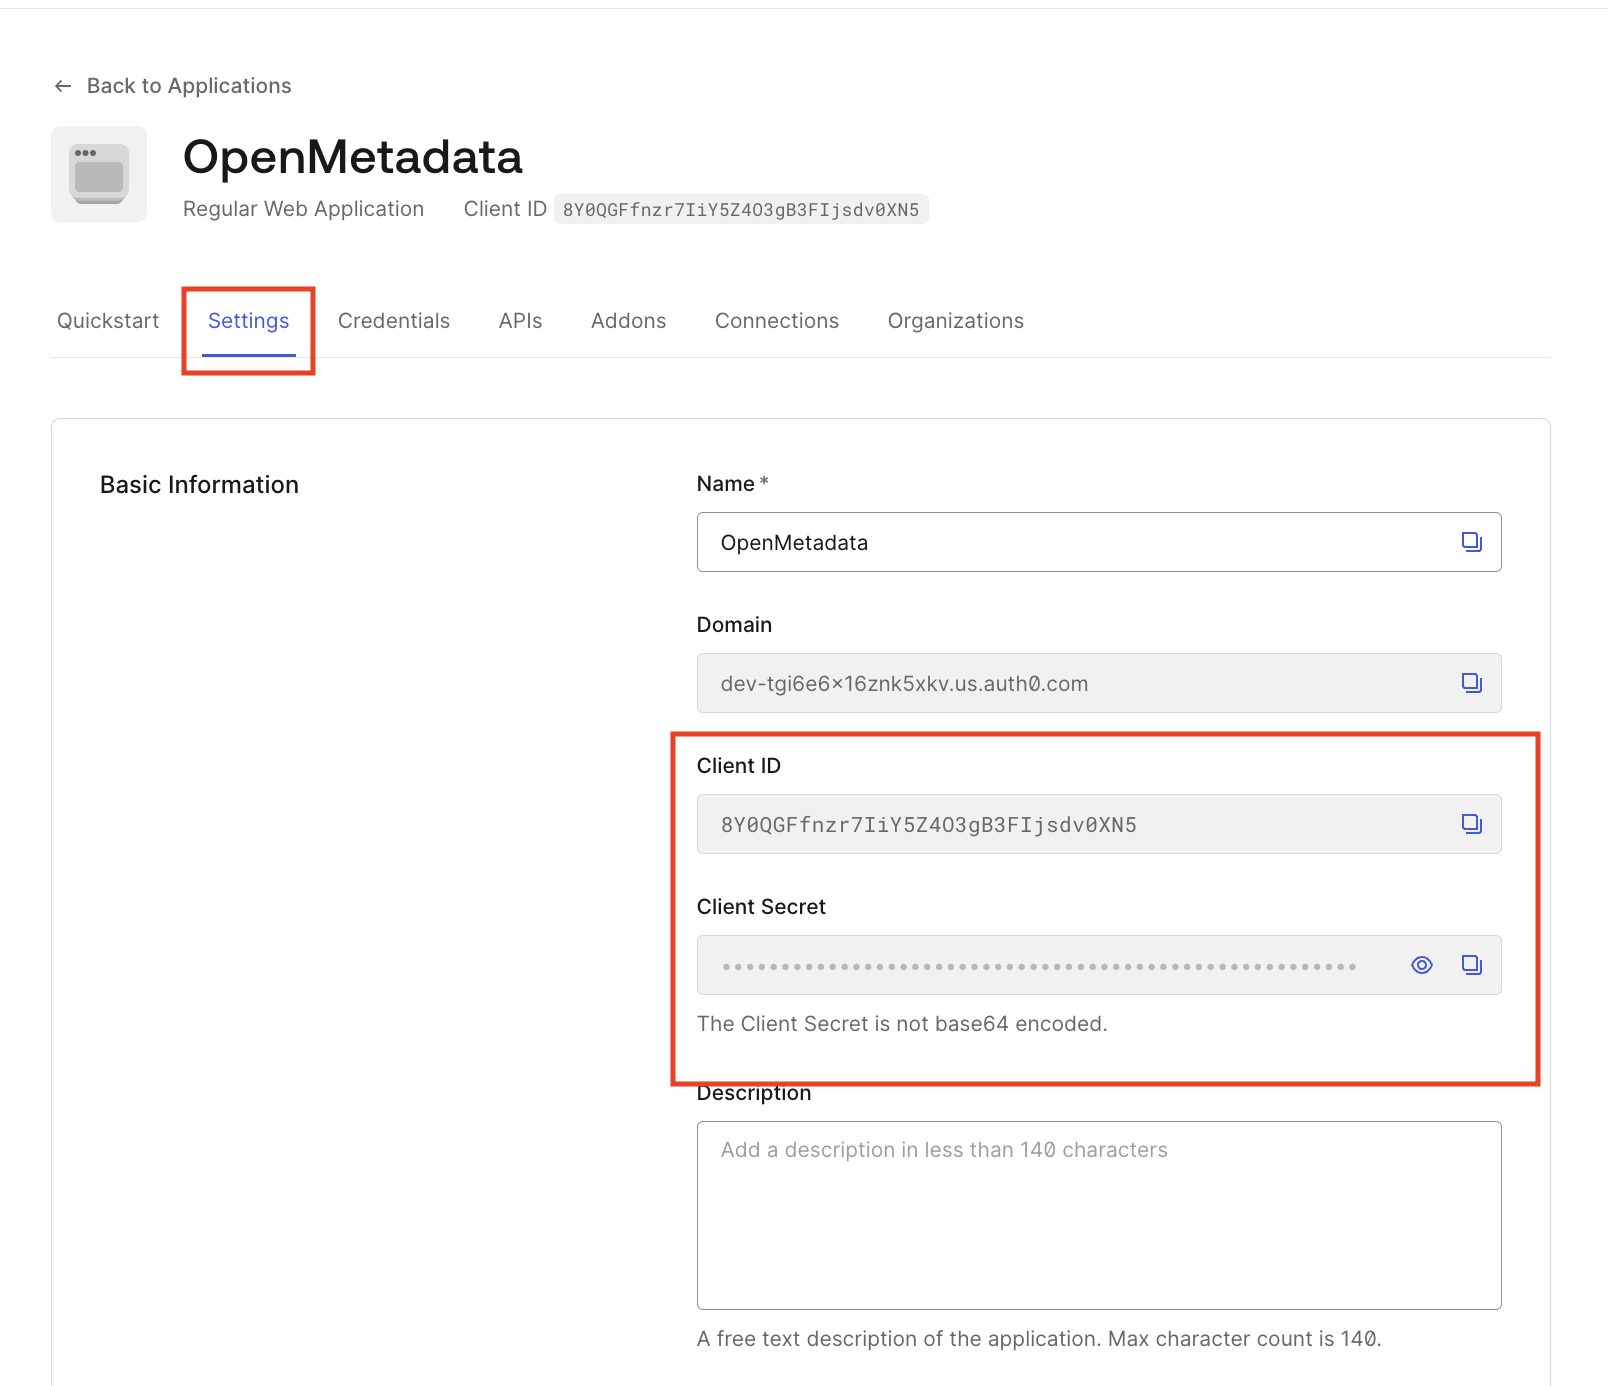Go back to Applications list
Screen dimensions: 1608x1386
tap(189, 86)
